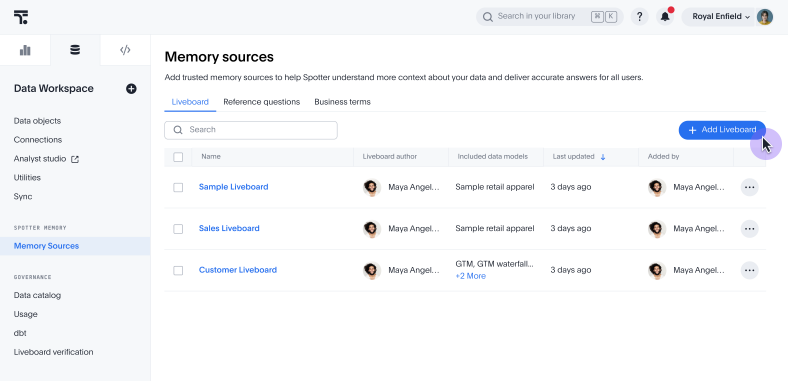Click the plus icon beside Data Workspace
This screenshot has height=381, width=788.
click(x=131, y=89)
